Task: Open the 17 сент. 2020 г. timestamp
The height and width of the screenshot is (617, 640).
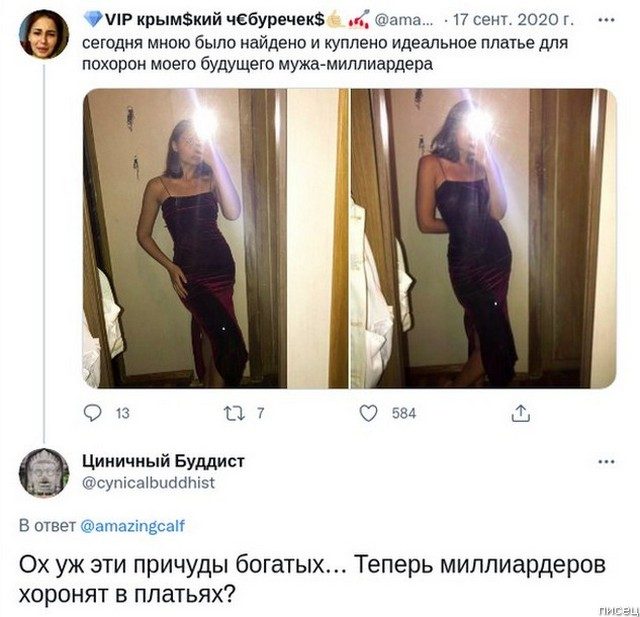Action: [513, 19]
